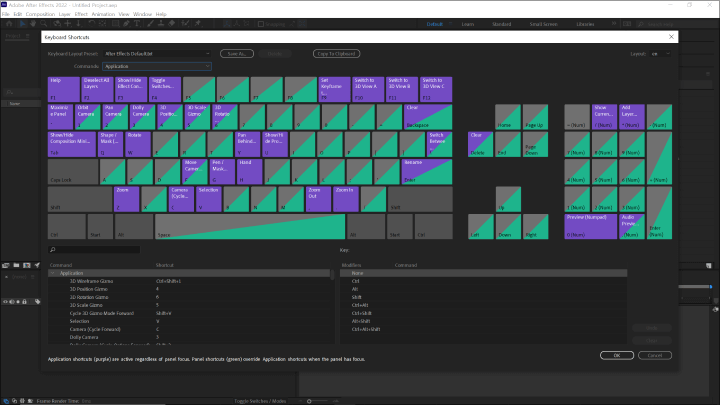The image size is (720, 405).
Task: Click Copy To Clipboard button
Action: [337, 54]
